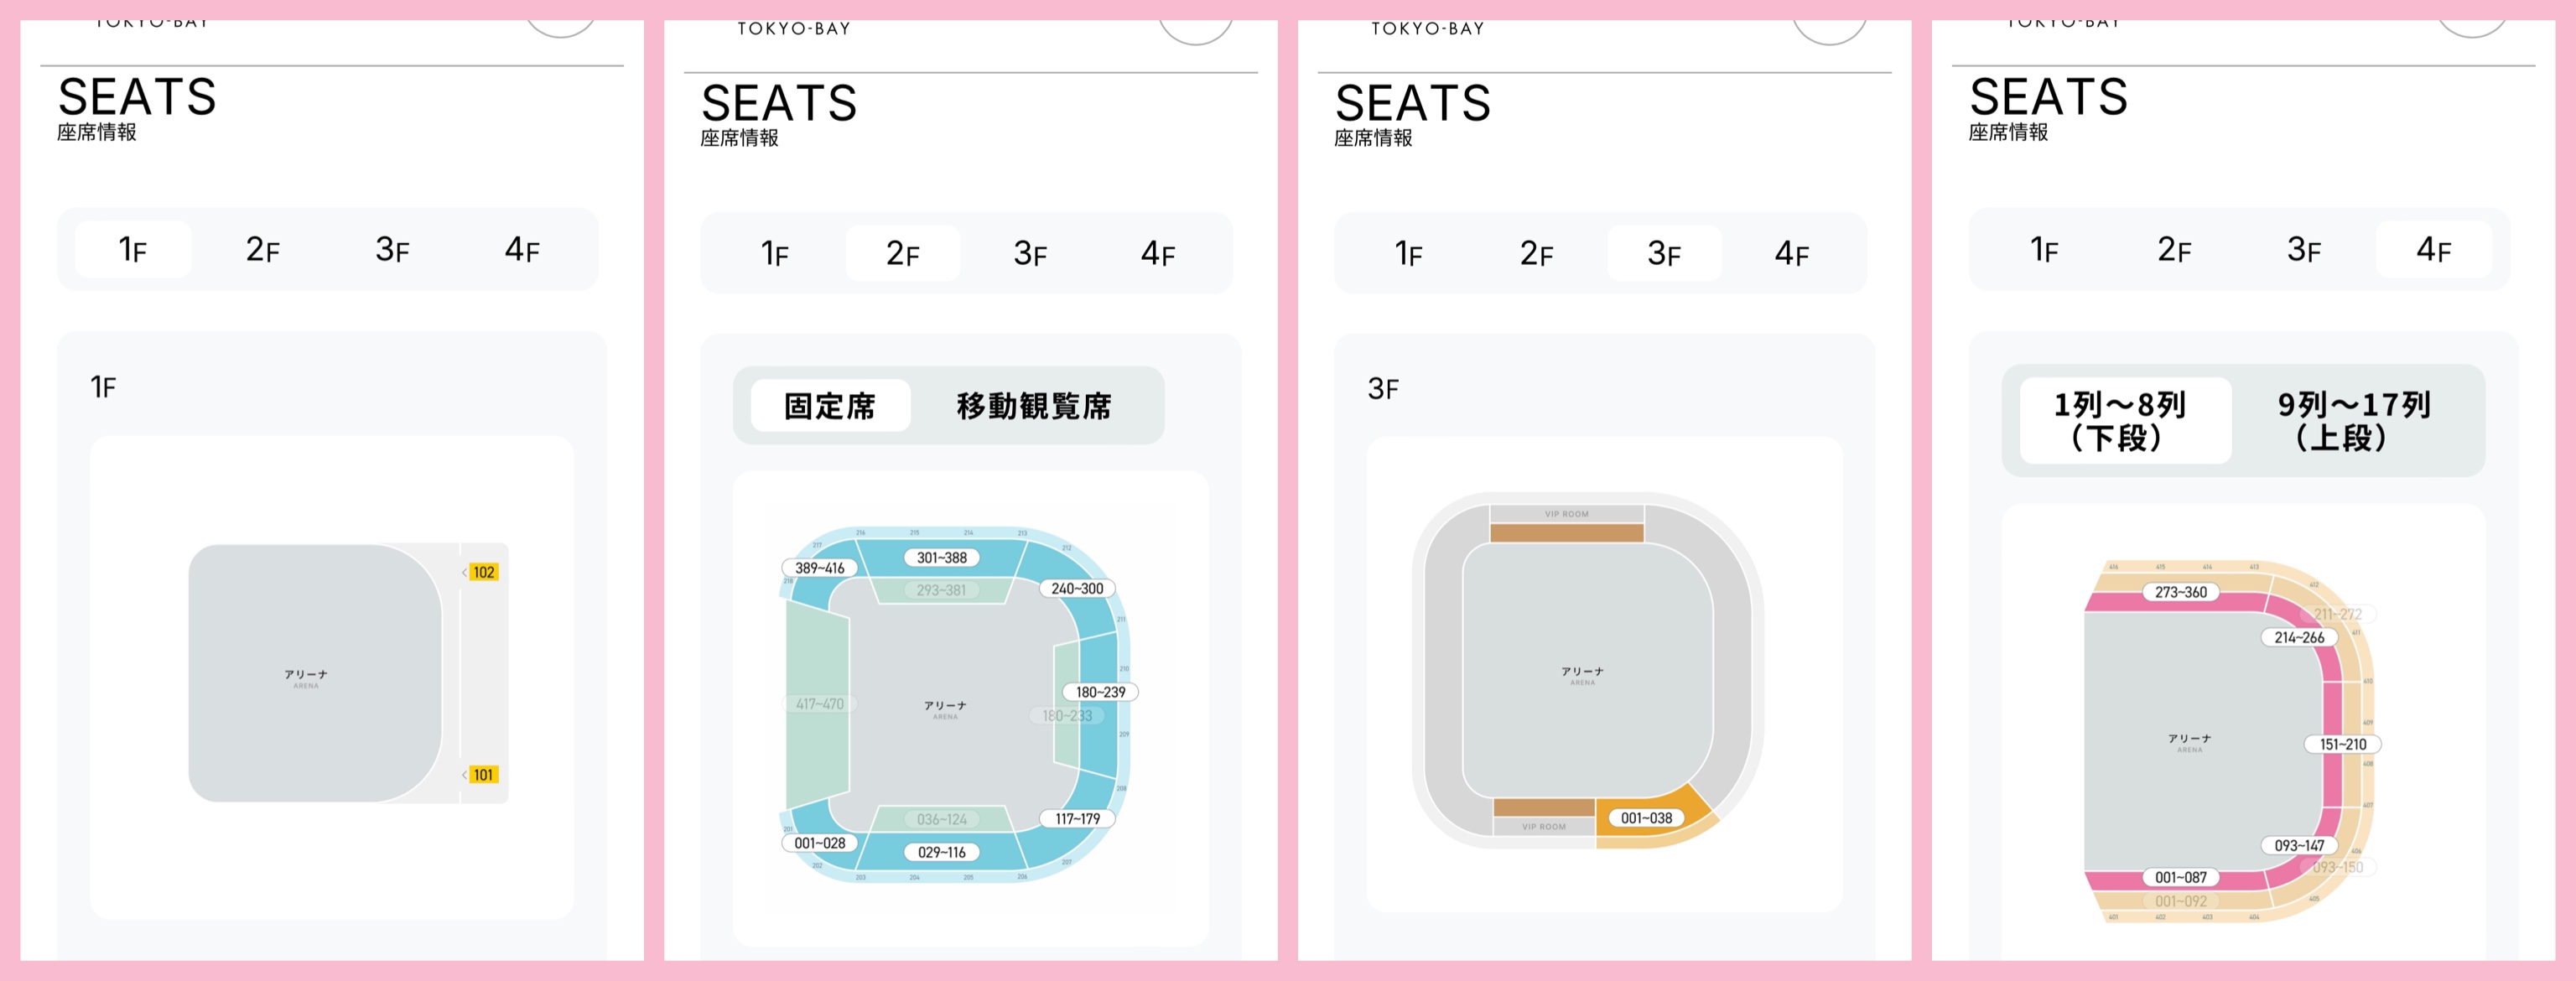Select VIP ROOM brown section at top of 3F map

[1566, 533]
